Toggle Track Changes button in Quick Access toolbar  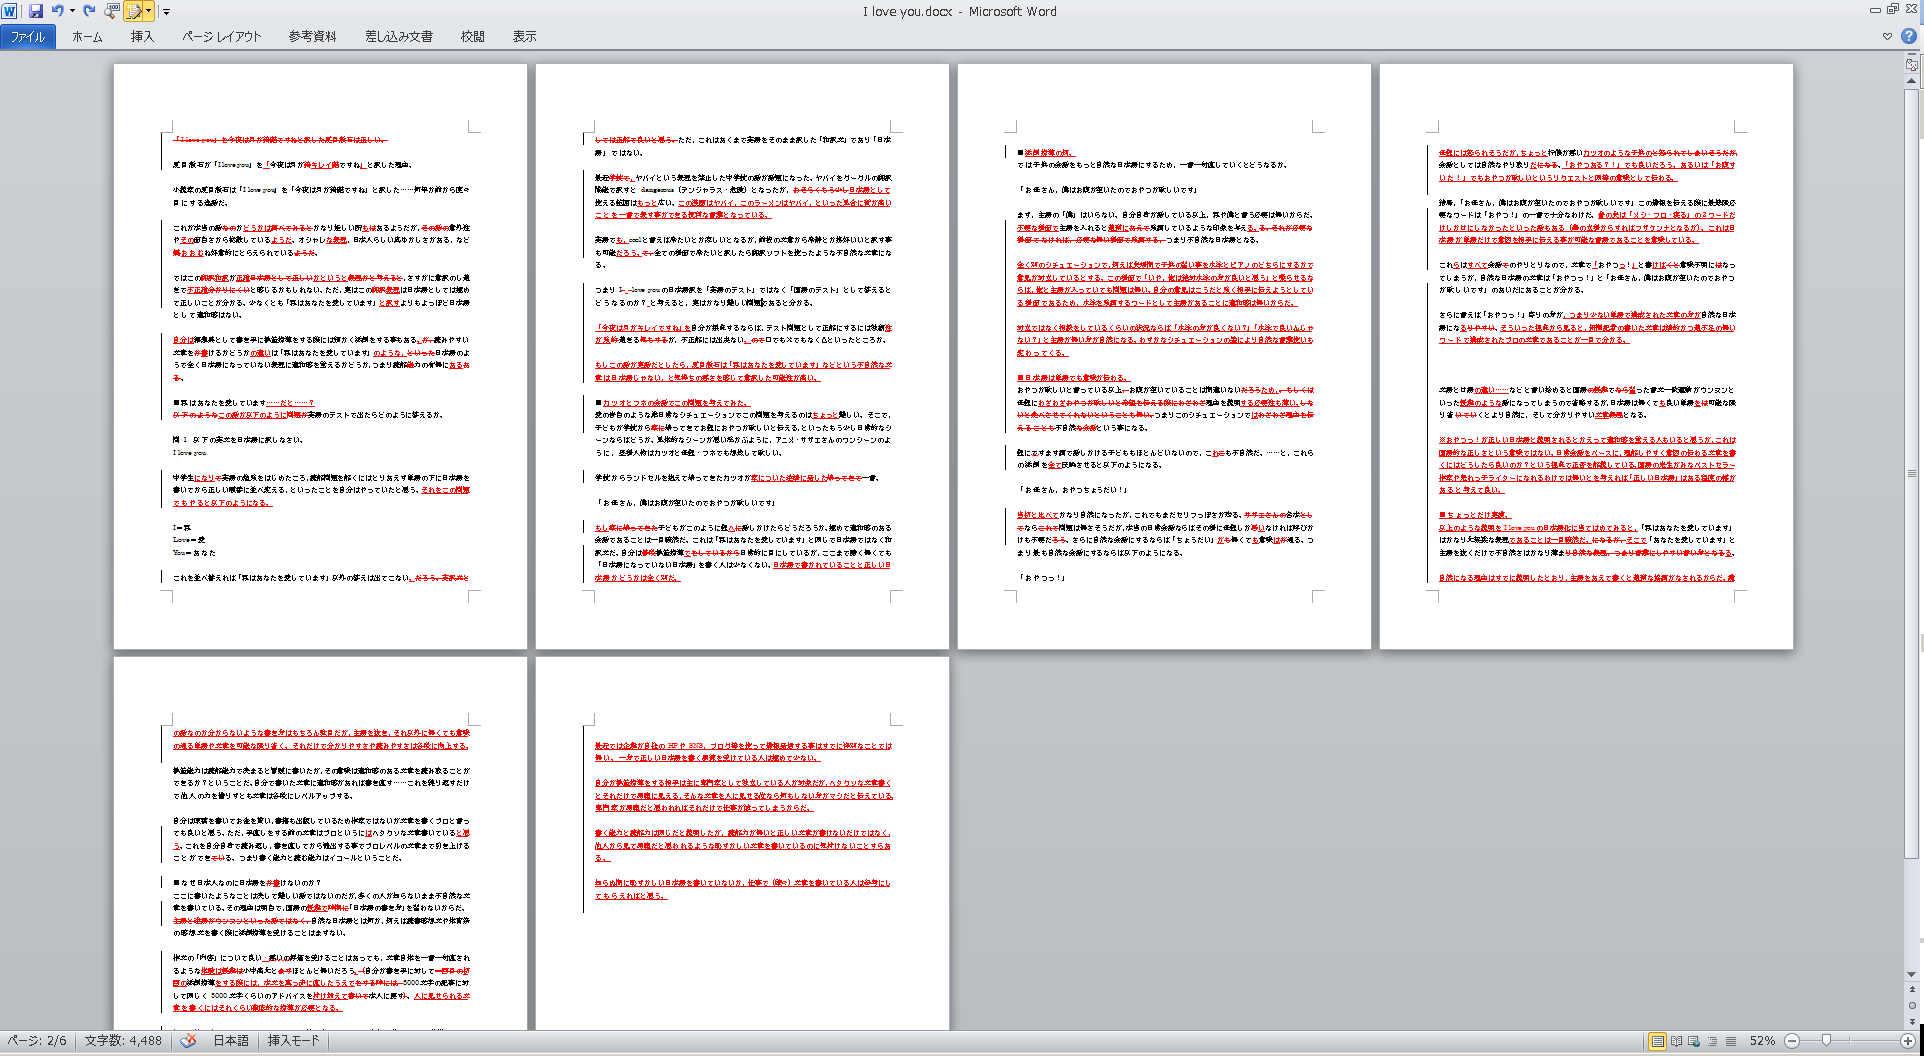tap(134, 11)
